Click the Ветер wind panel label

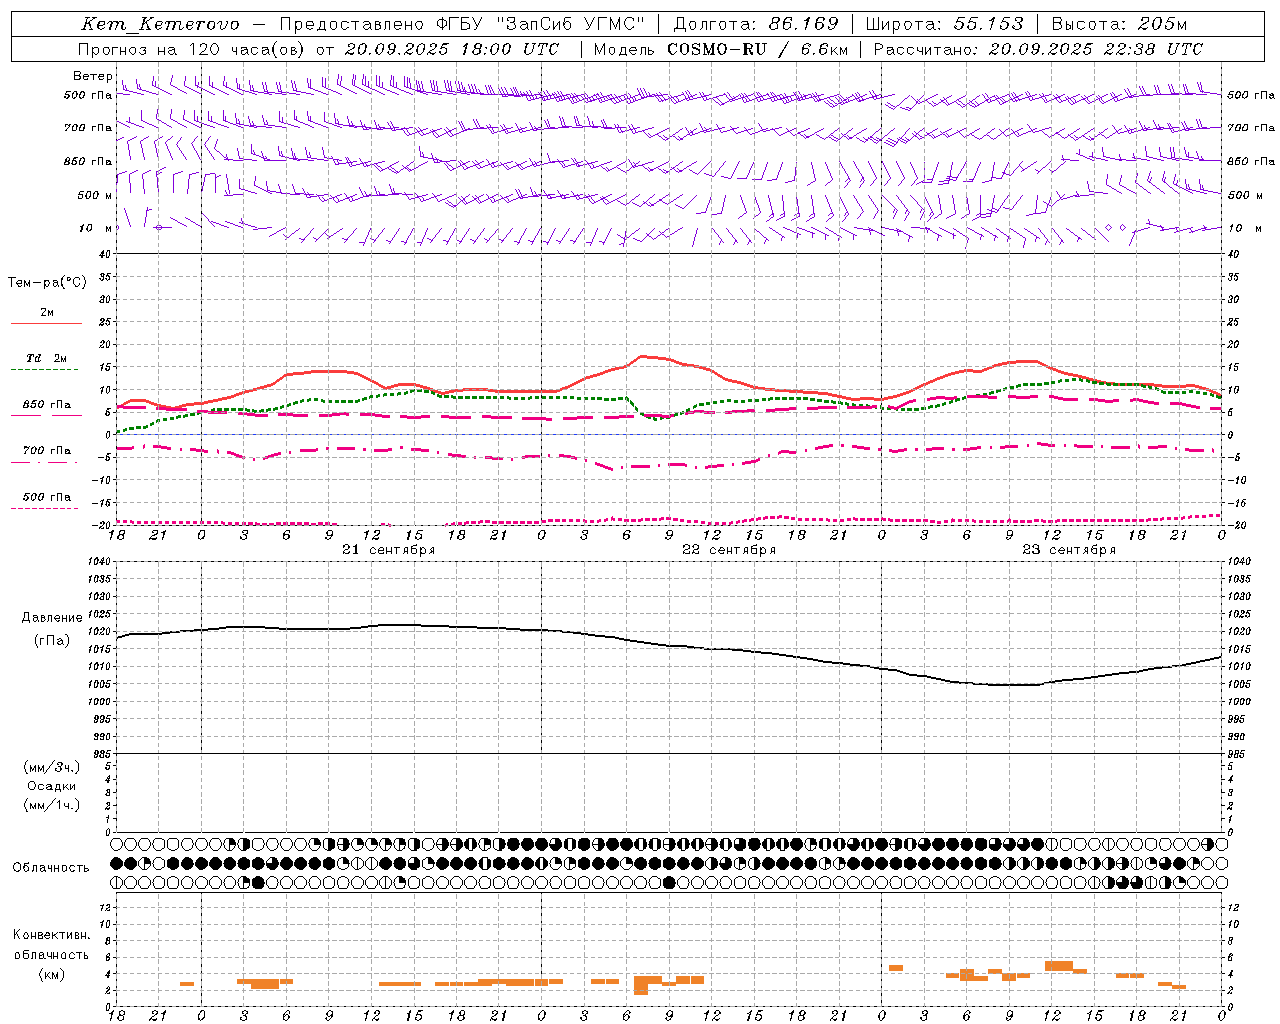click(92, 76)
